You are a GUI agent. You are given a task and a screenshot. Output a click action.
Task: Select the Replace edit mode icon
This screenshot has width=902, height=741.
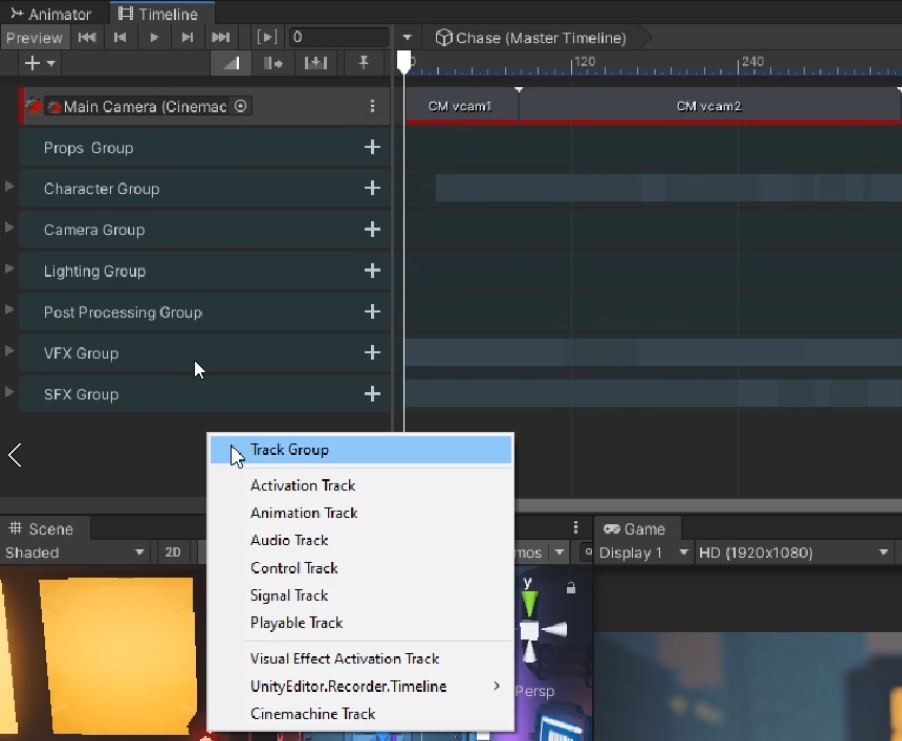(x=316, y=63)
